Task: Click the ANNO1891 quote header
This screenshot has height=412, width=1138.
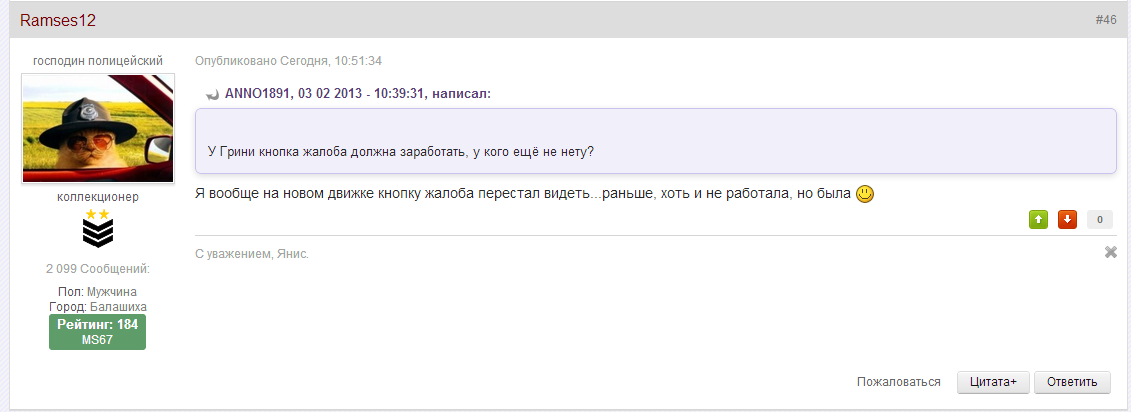Action: click(358, 94)
